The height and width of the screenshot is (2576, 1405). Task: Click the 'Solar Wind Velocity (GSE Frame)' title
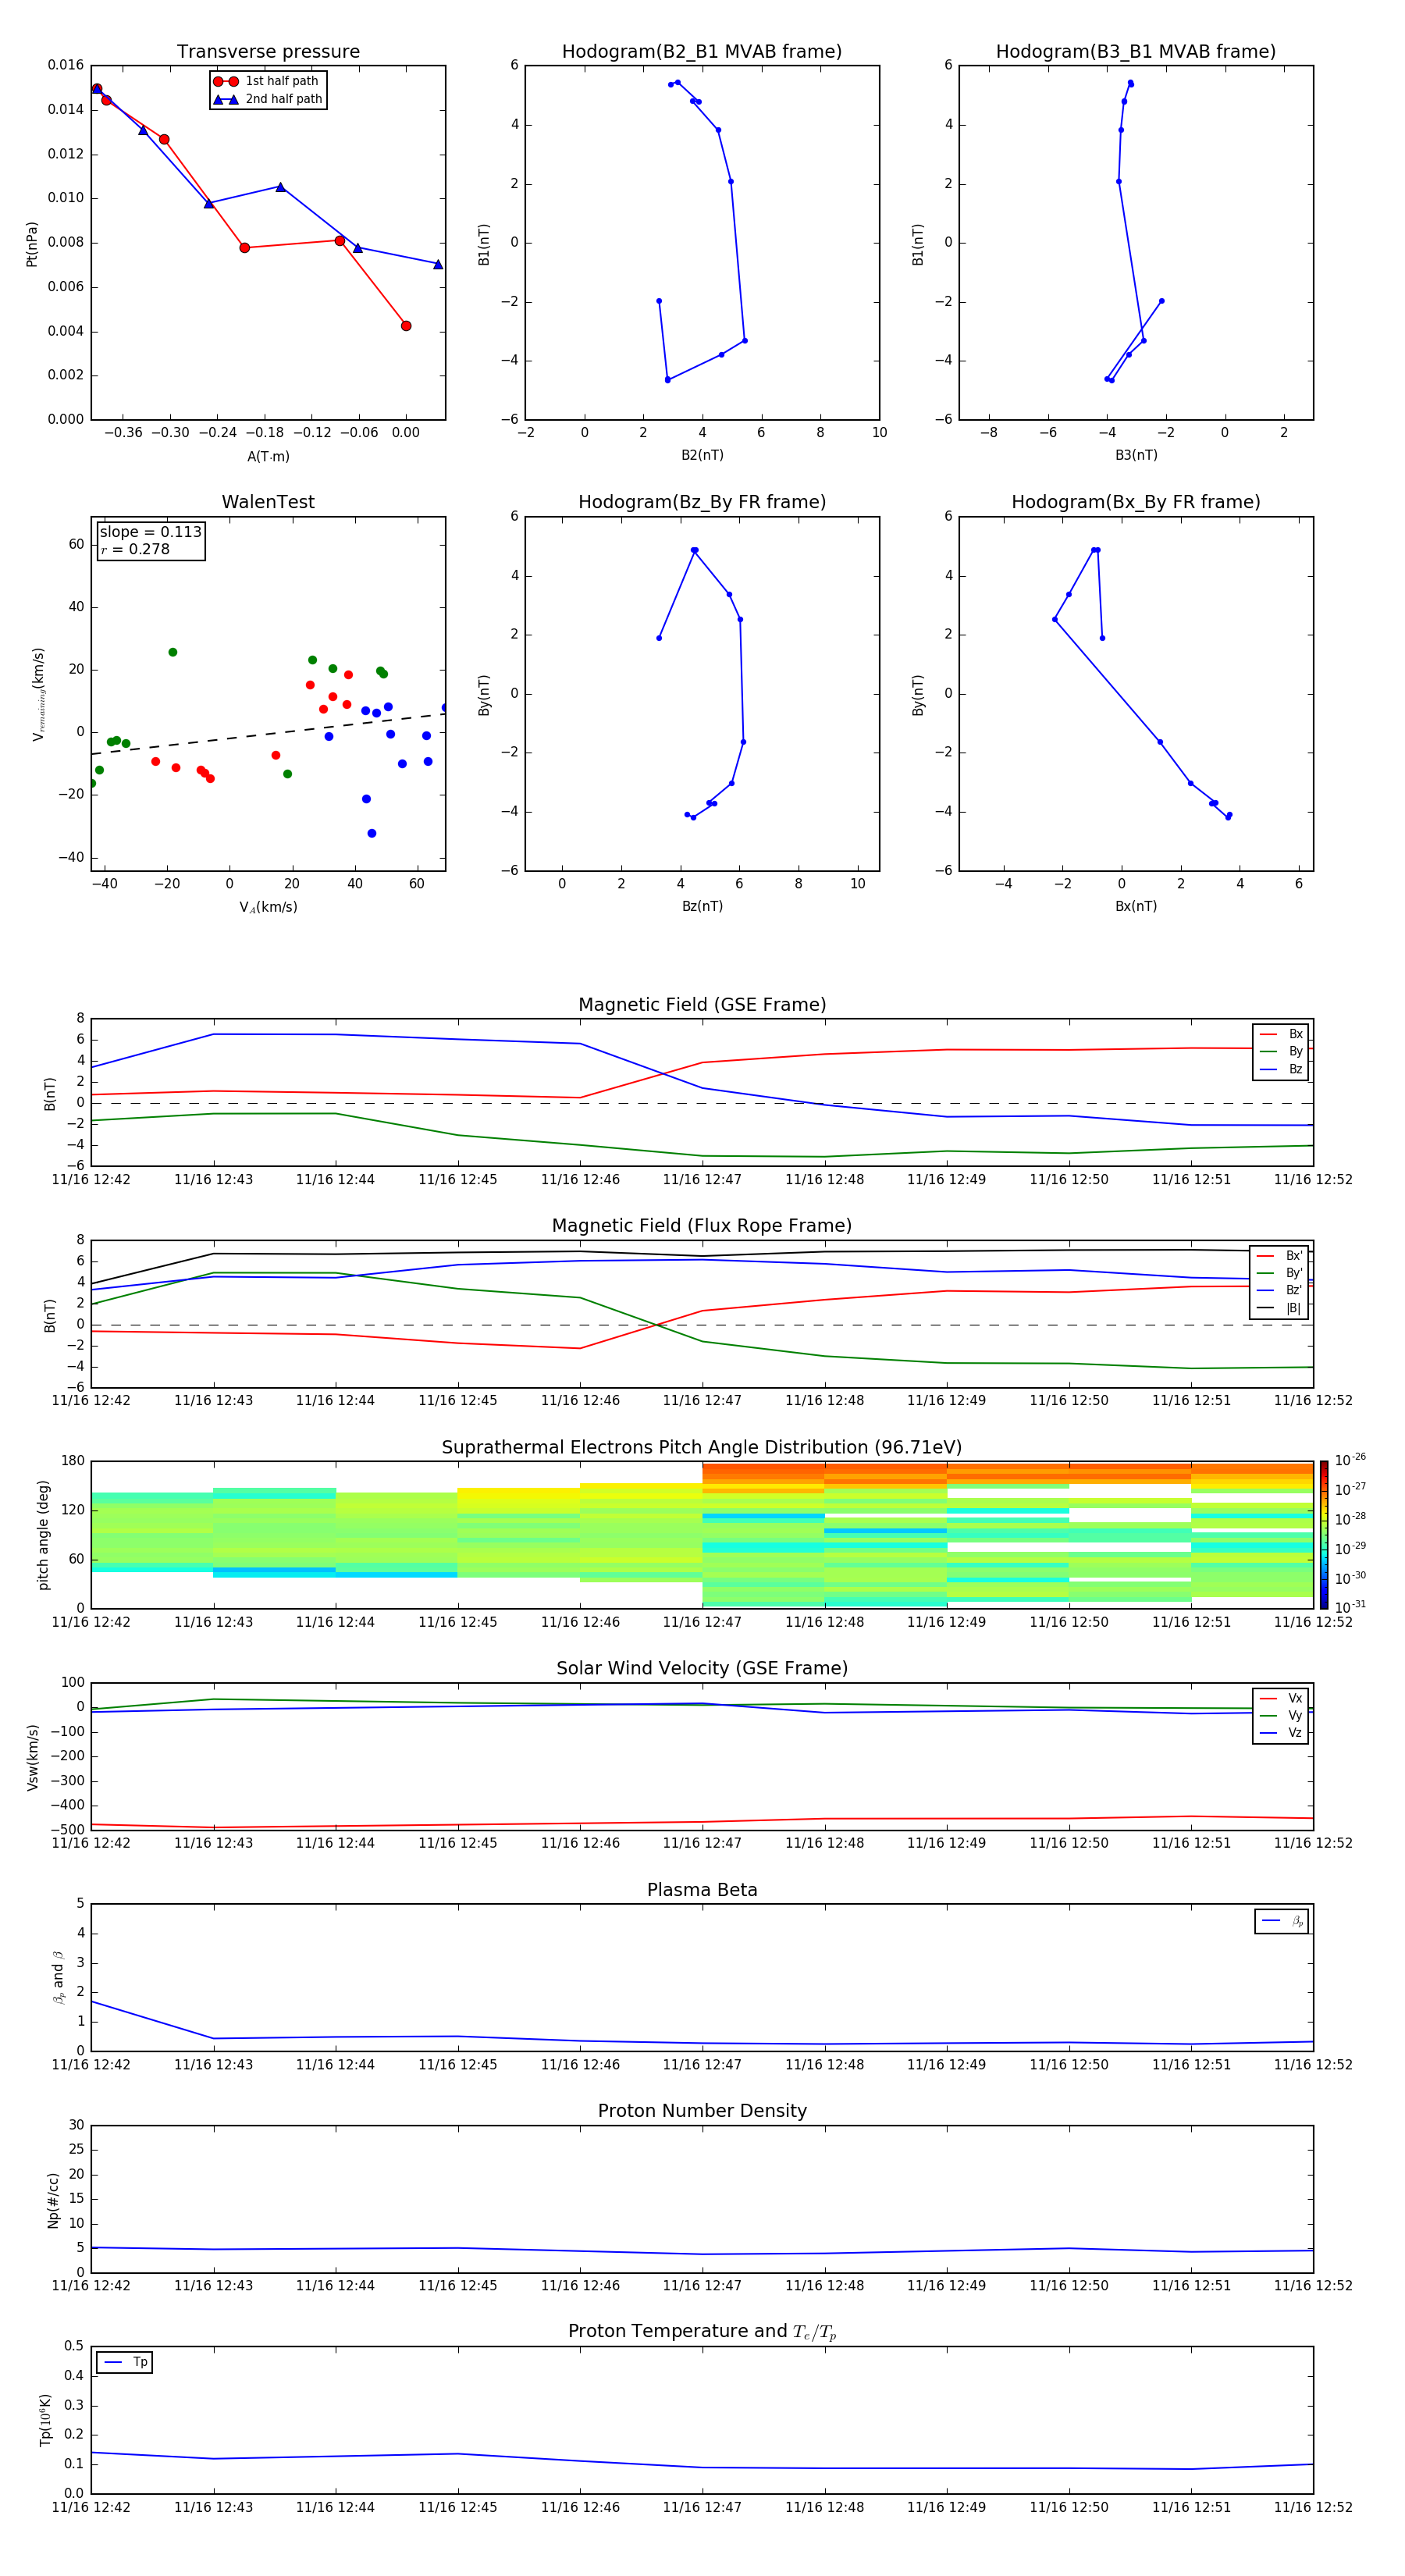(702, 1669)
